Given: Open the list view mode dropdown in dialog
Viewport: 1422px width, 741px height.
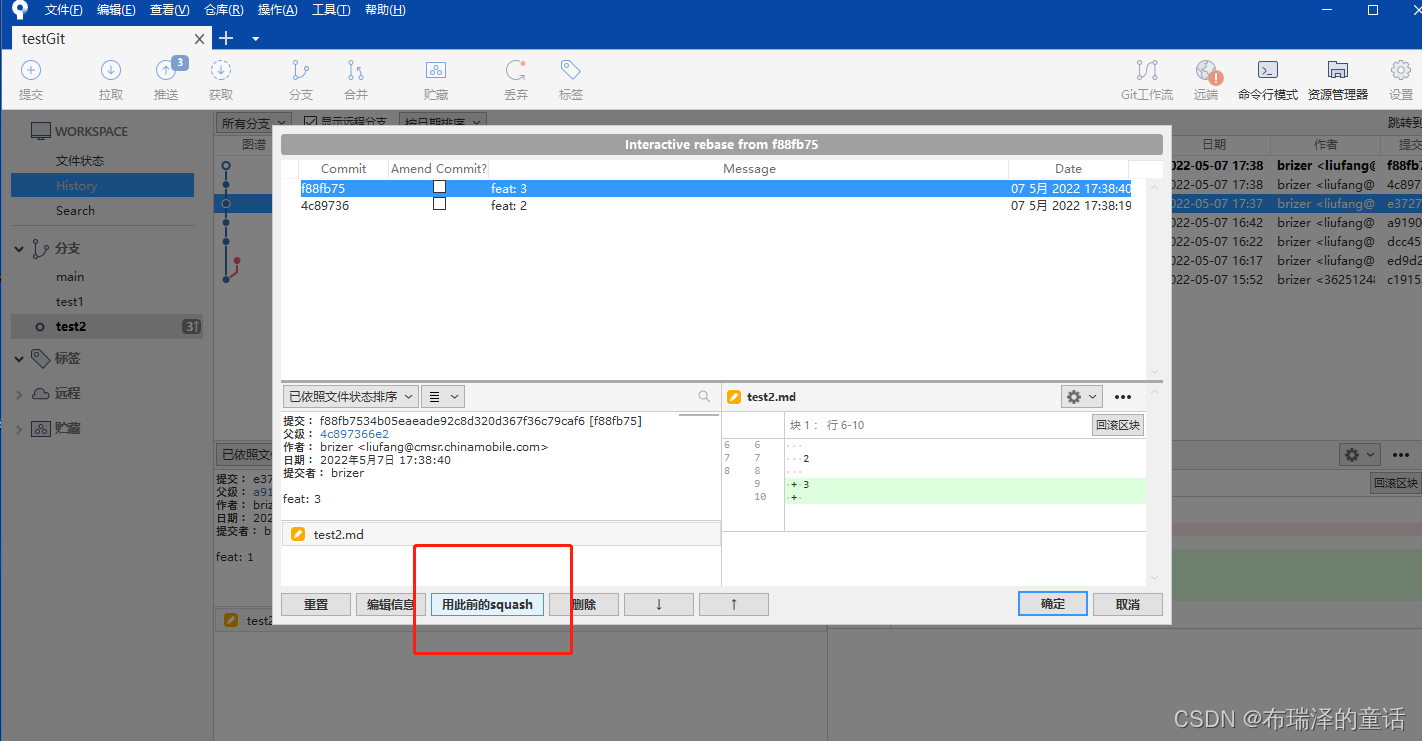Looking at the screenshot, I should 443,397.
